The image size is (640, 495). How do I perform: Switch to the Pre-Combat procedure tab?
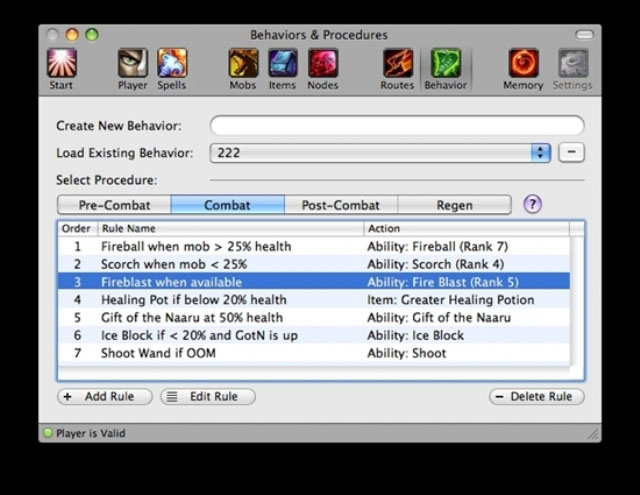click(113, 205)
